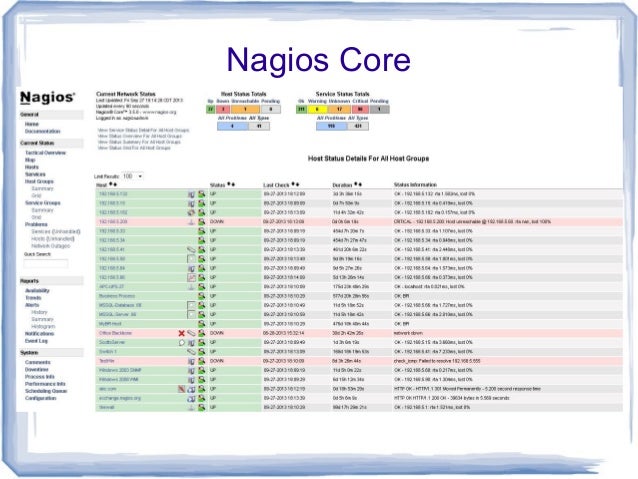This screenshot has height=479, width=638.
Task: Open the comment bubble icon on ScottsServer
Action: coord(182,342)
